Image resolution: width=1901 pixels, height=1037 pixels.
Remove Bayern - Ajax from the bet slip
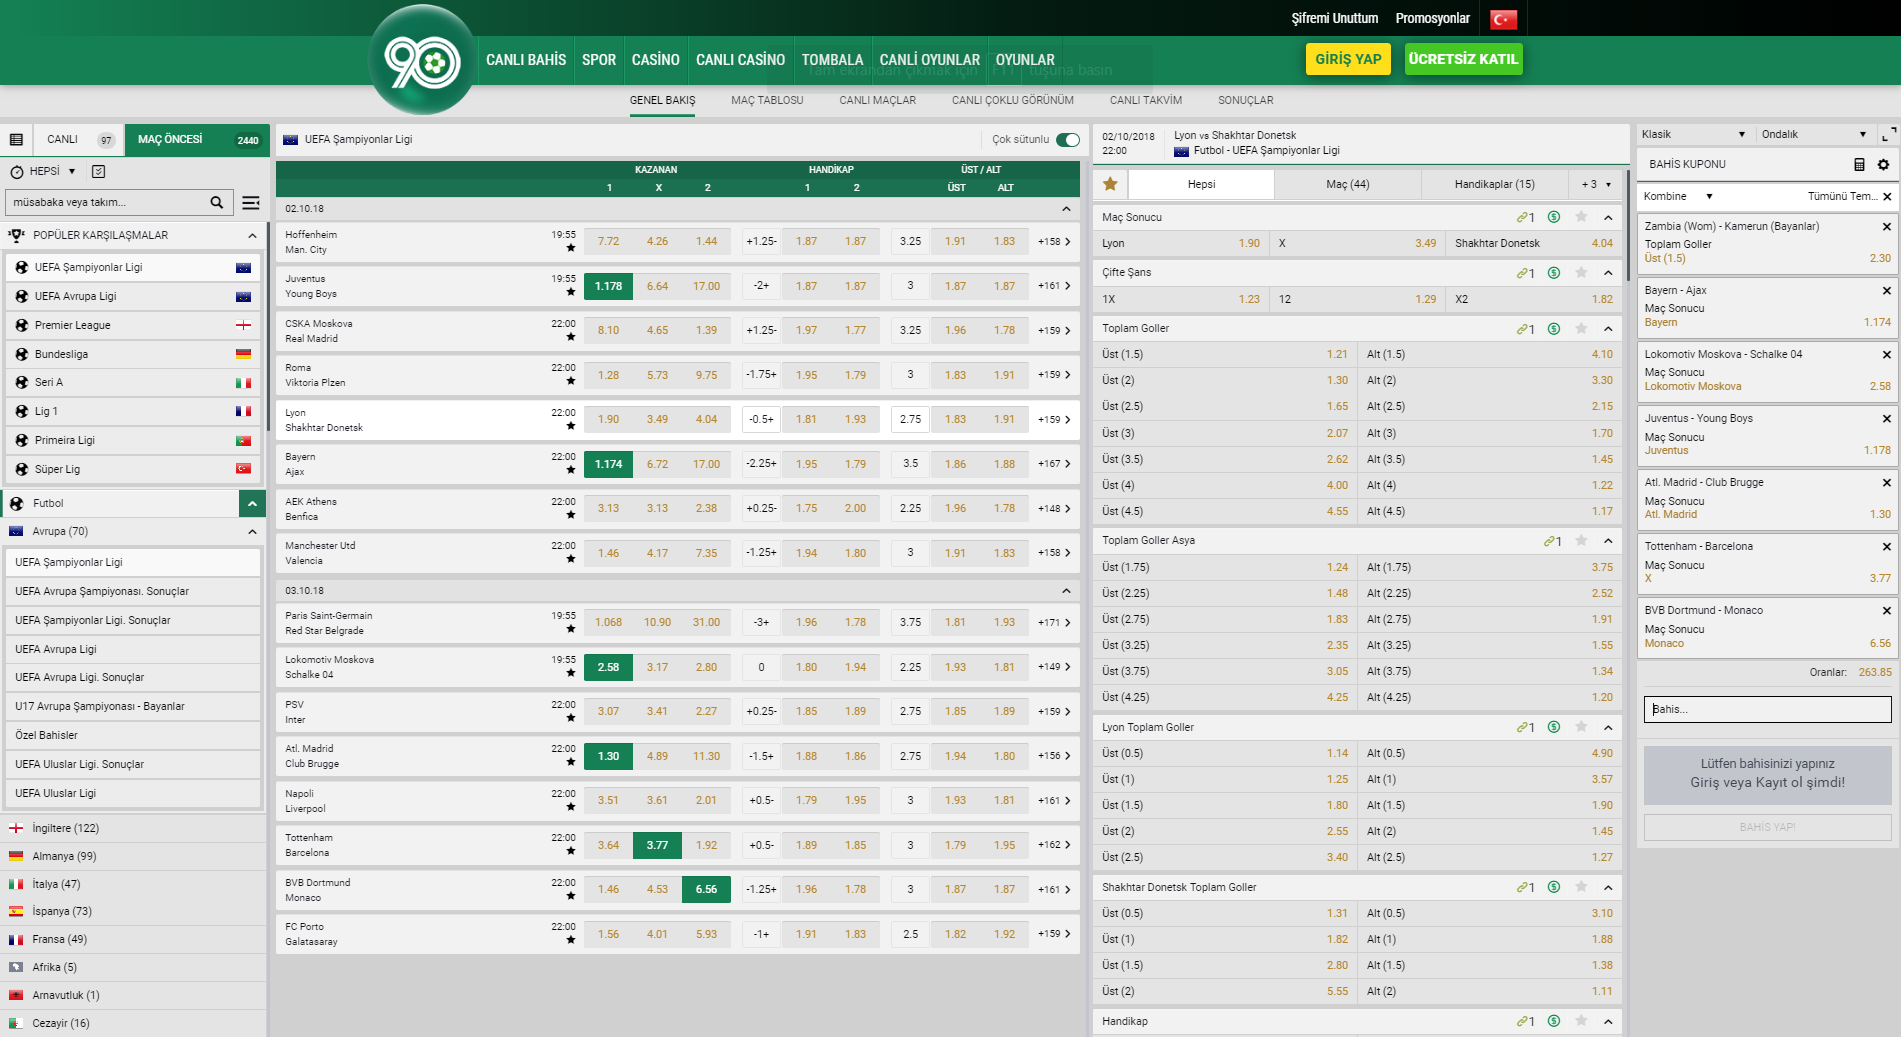pos(1886,291)
